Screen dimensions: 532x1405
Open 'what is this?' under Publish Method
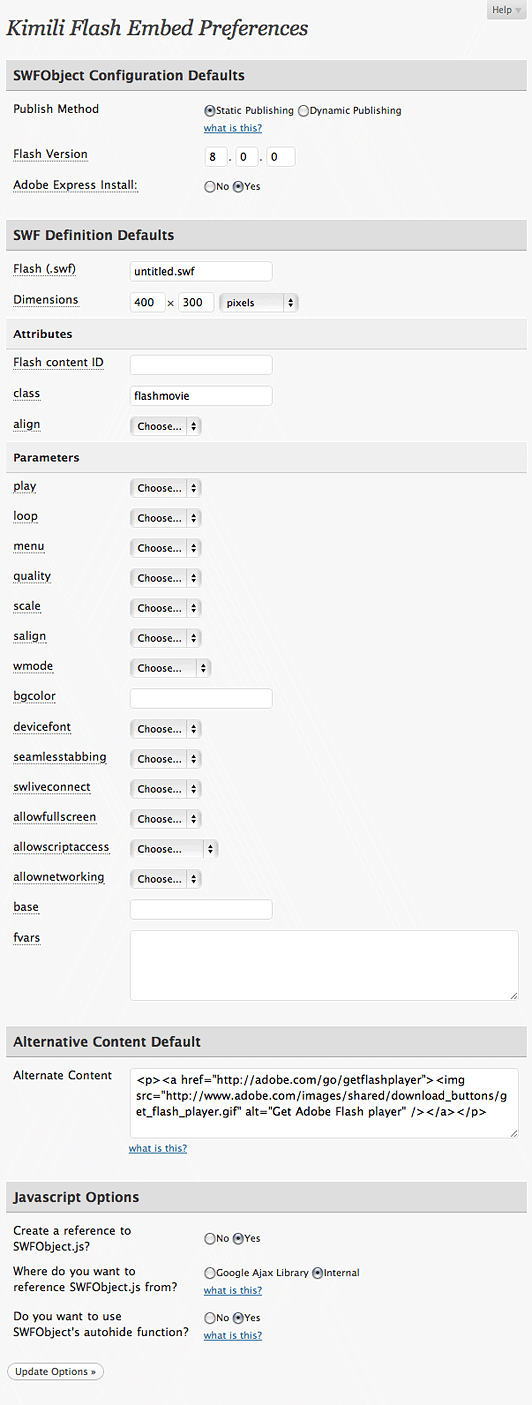232,128
